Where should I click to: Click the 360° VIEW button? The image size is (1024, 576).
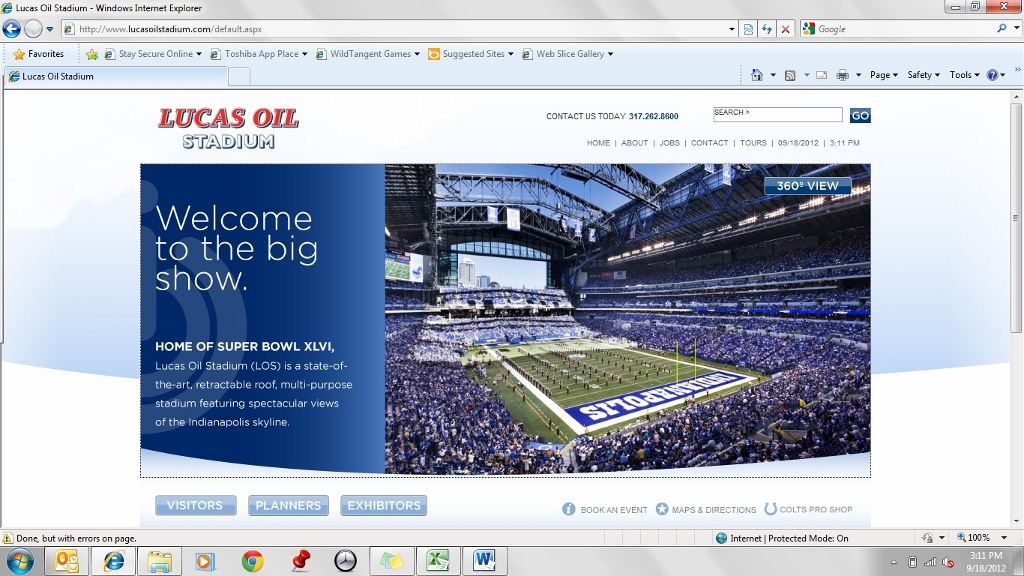click(x=807, y=186)
